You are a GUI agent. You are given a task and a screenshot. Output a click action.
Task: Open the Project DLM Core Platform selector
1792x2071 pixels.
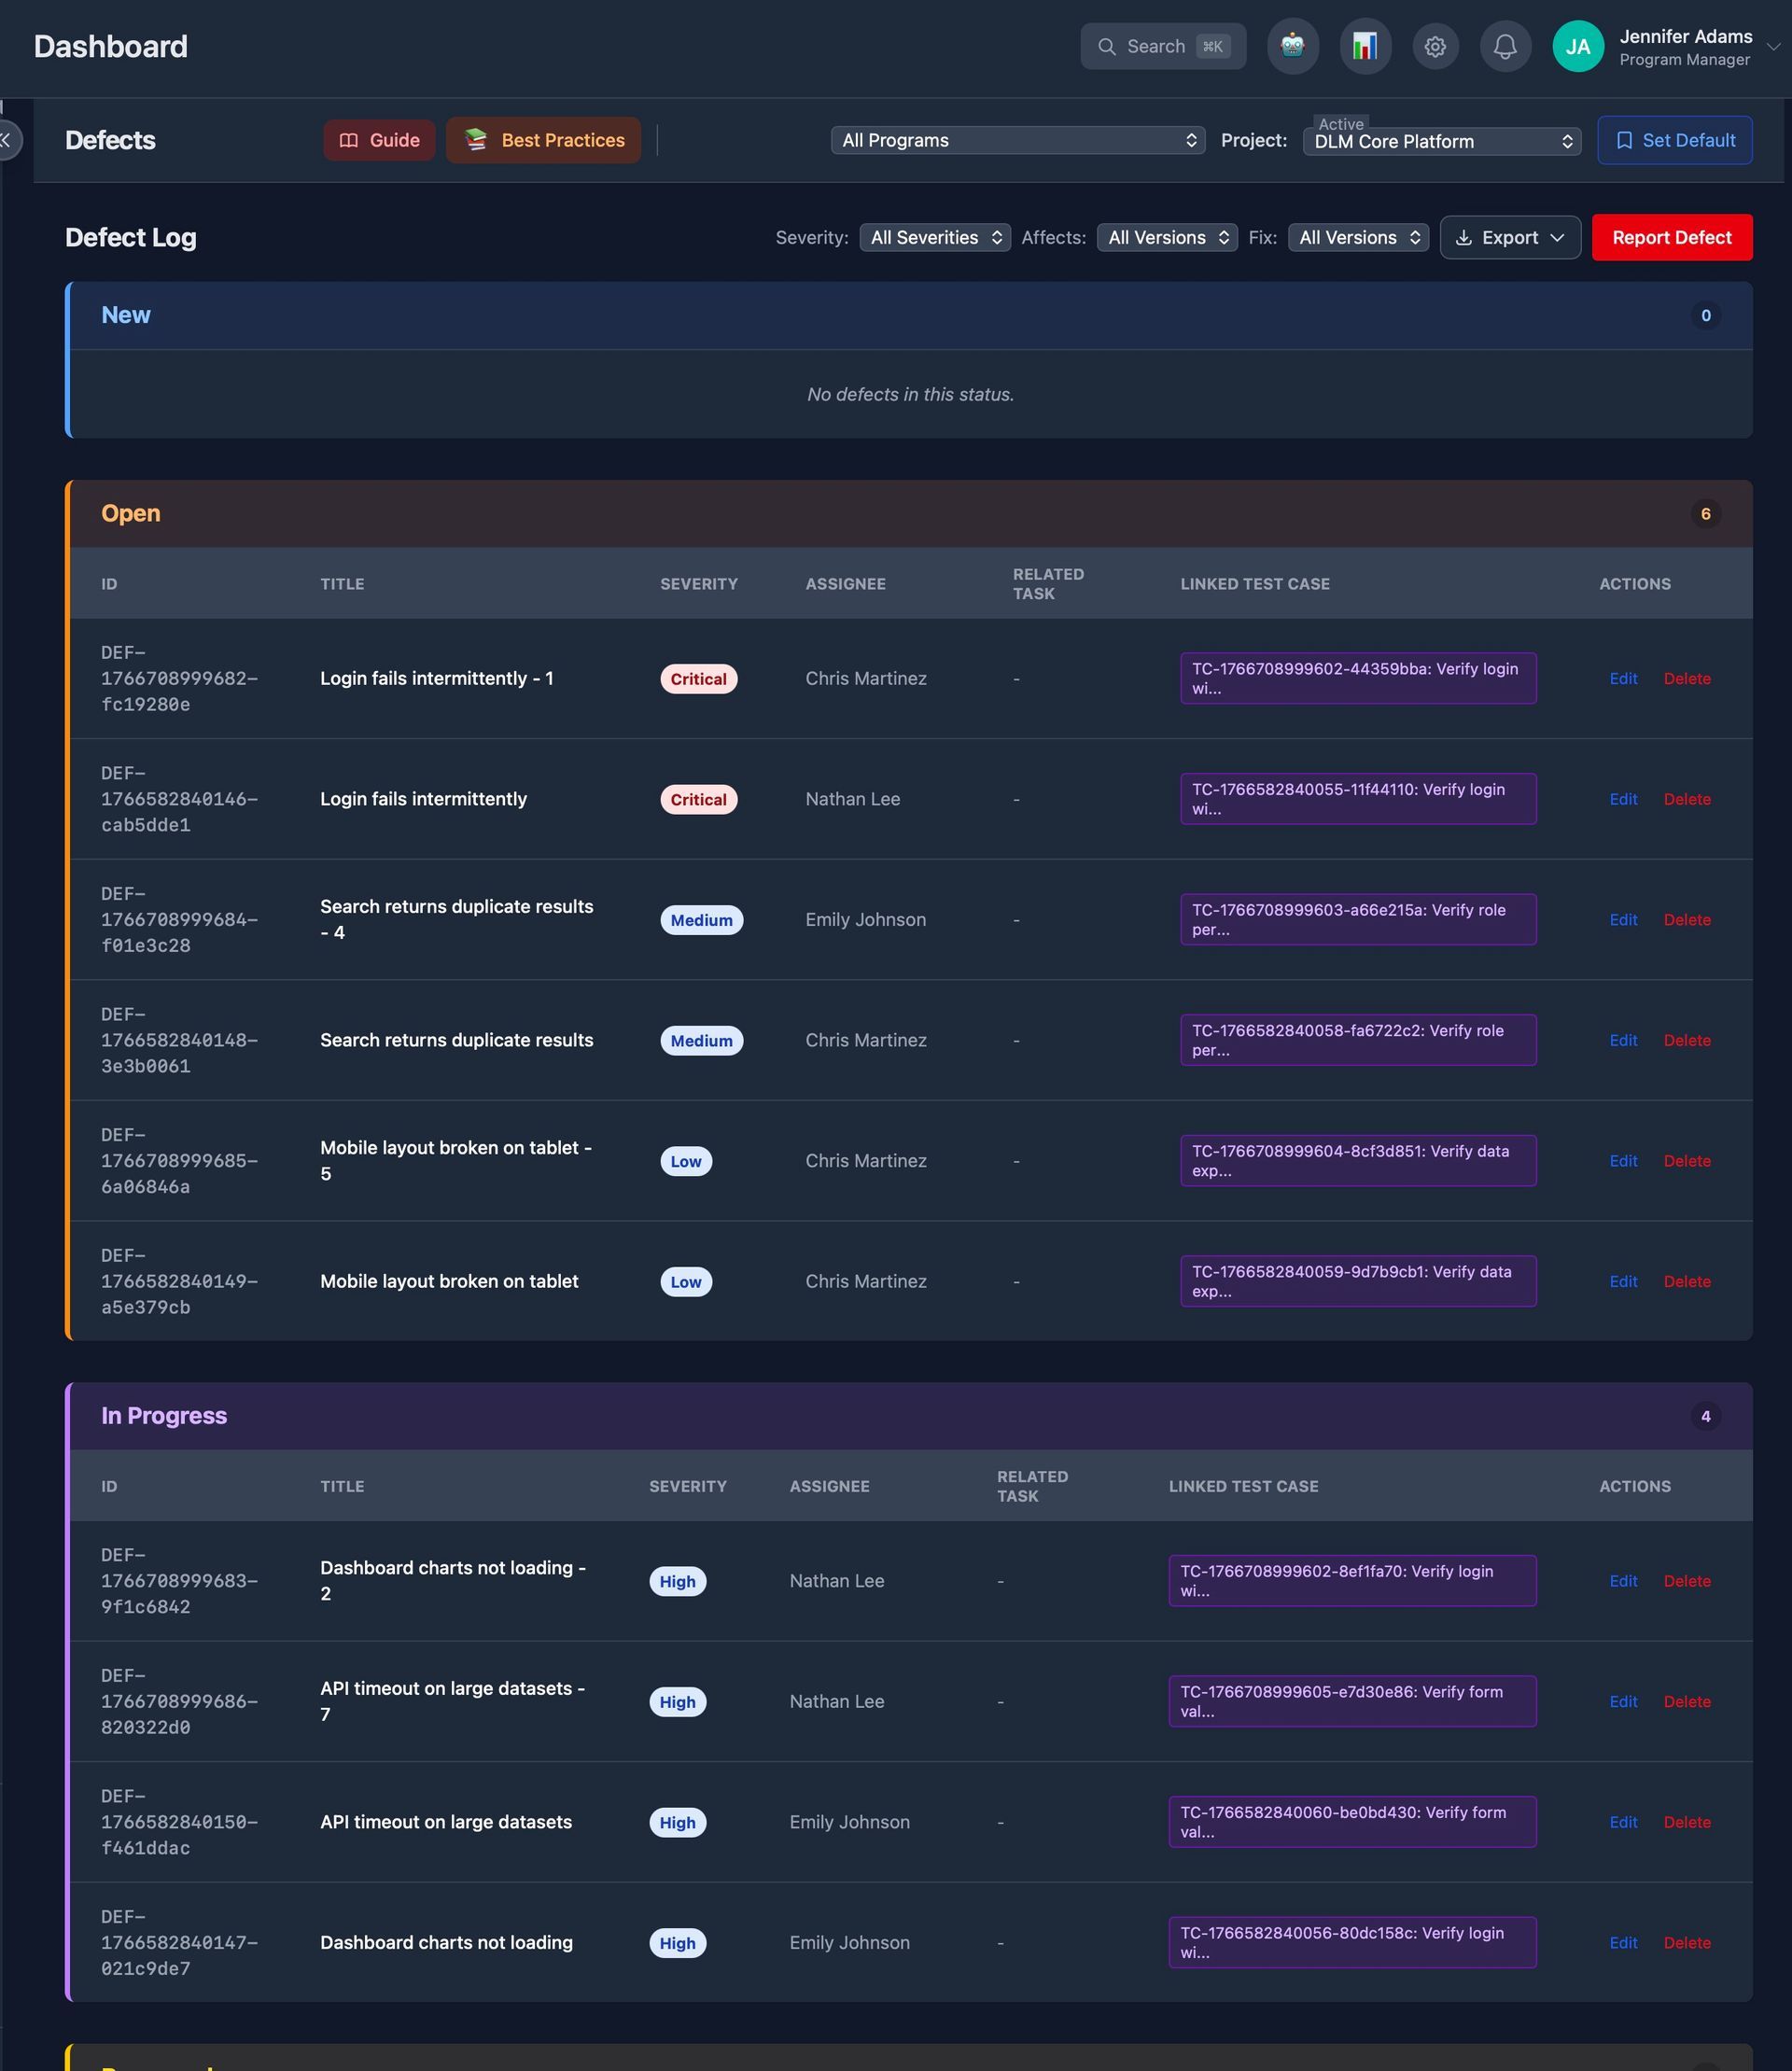(1441, 141)
